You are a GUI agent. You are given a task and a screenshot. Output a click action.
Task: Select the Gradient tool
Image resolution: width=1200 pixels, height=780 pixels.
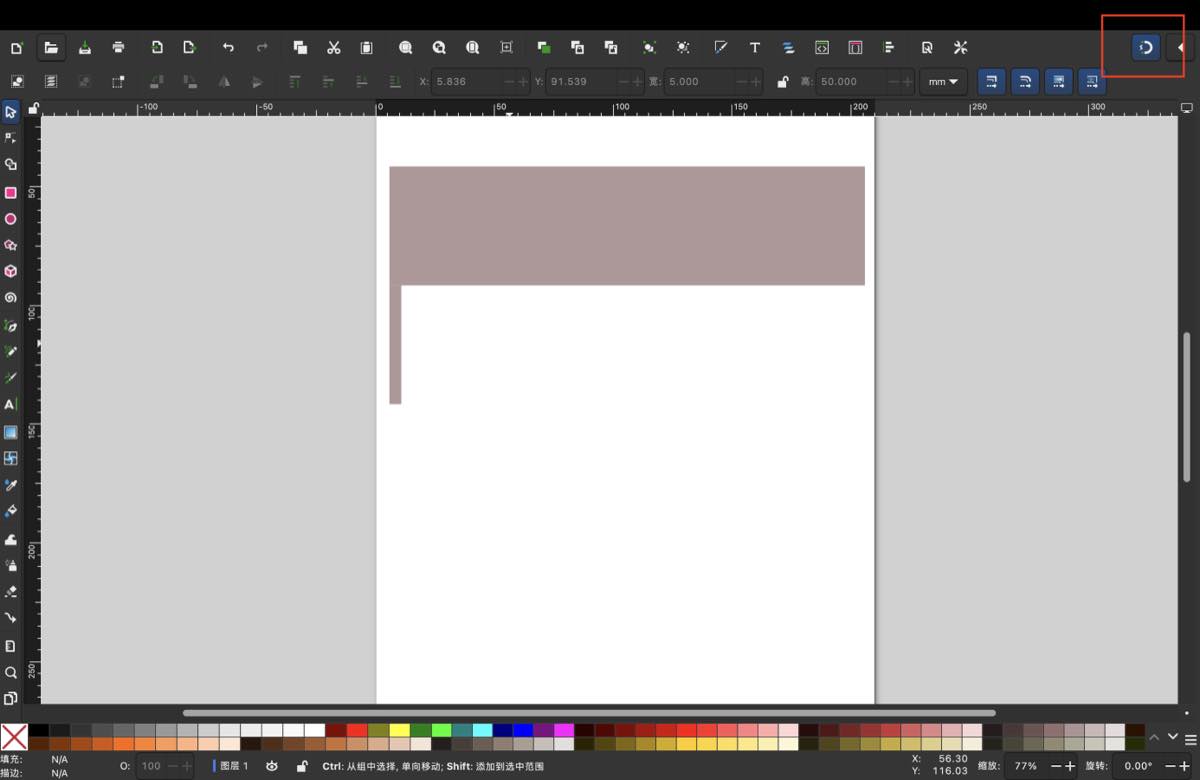tap(11, 432)
